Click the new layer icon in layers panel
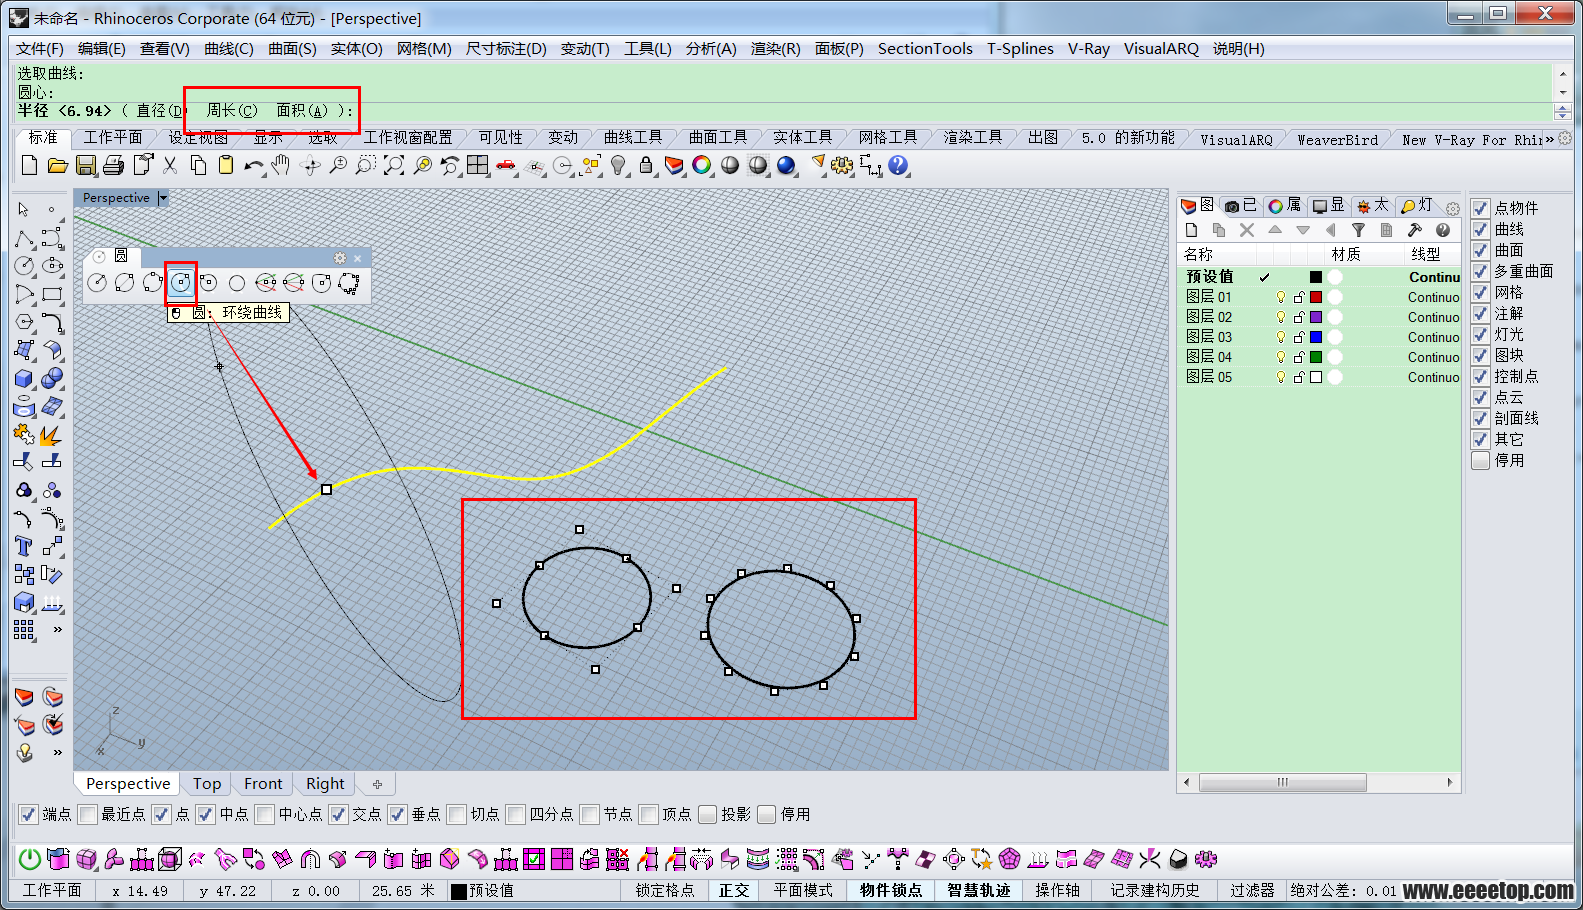Viewport: 1583px width, 910px height. coord(1191,230)
